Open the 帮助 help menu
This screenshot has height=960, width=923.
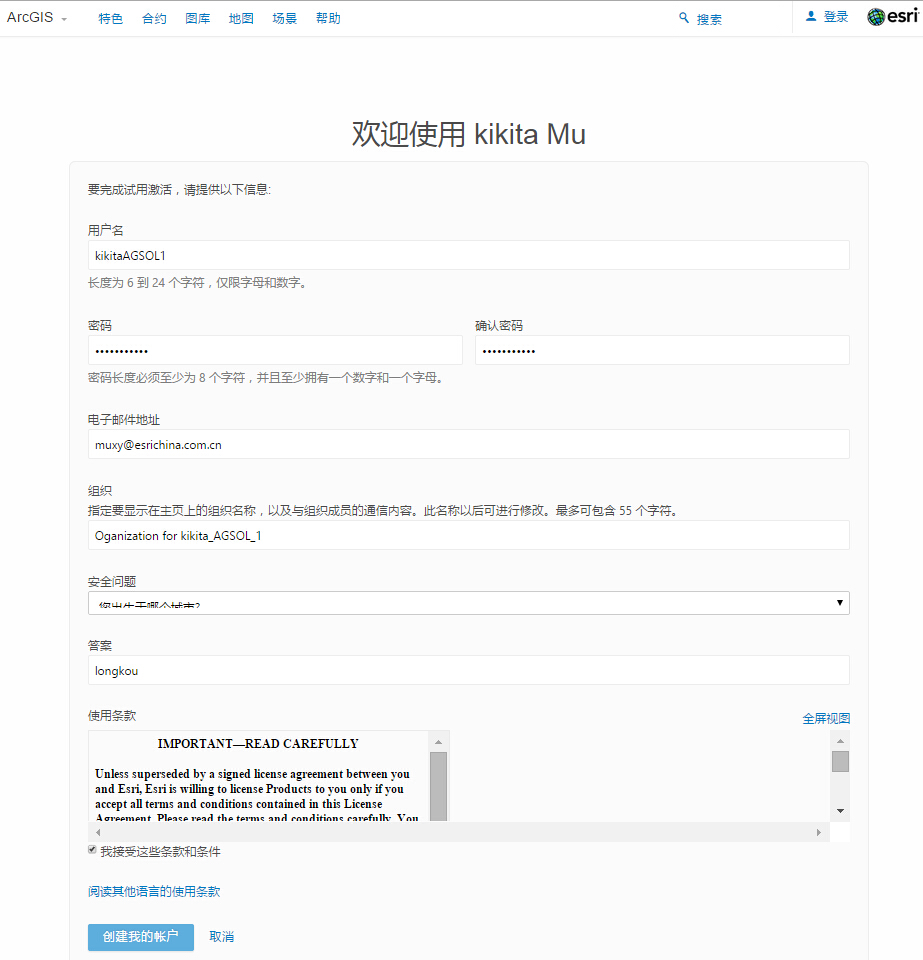(x=328, y=18)
